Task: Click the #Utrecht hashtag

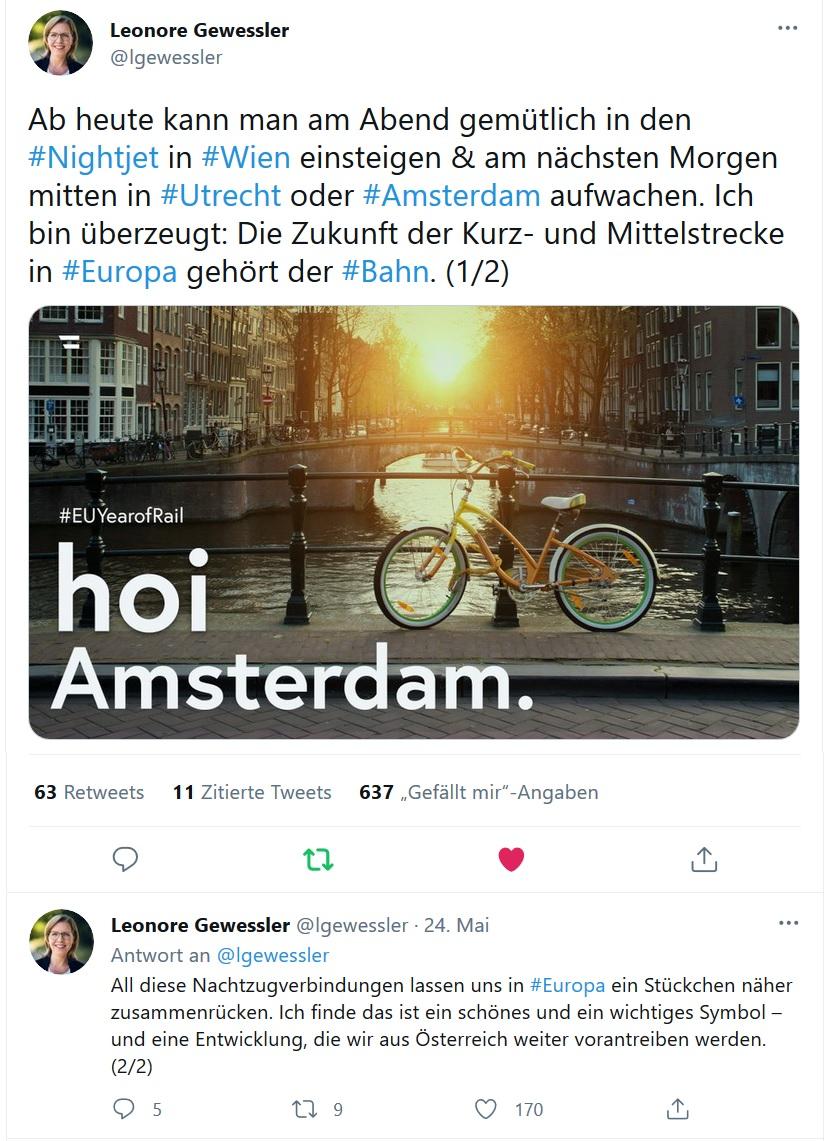Action: (221, 195)
